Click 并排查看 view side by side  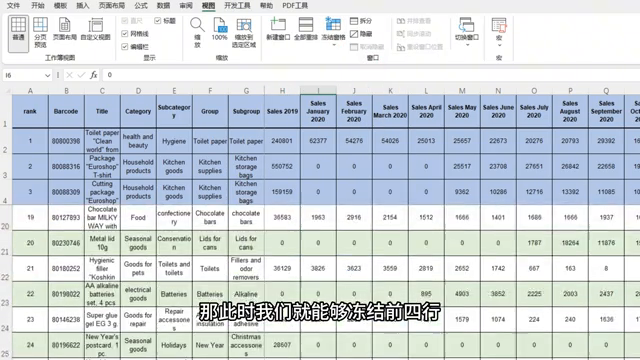click(x=414, y=21)
